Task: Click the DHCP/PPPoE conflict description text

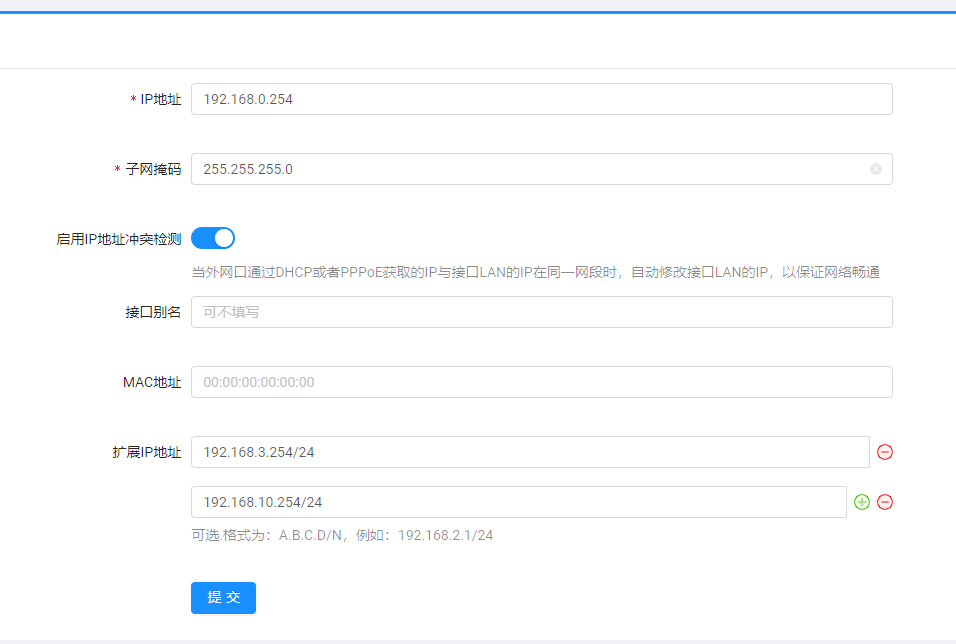Action: [535, 272]
